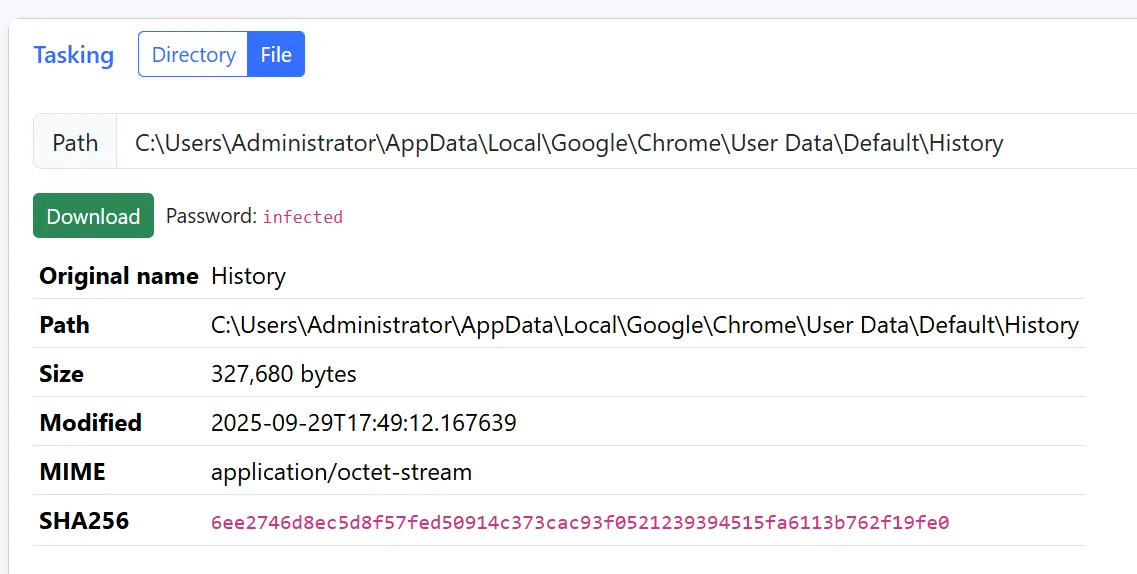The image size is (1137, 574).
Task: Click the Password label
Action: (x=211, y=216)
